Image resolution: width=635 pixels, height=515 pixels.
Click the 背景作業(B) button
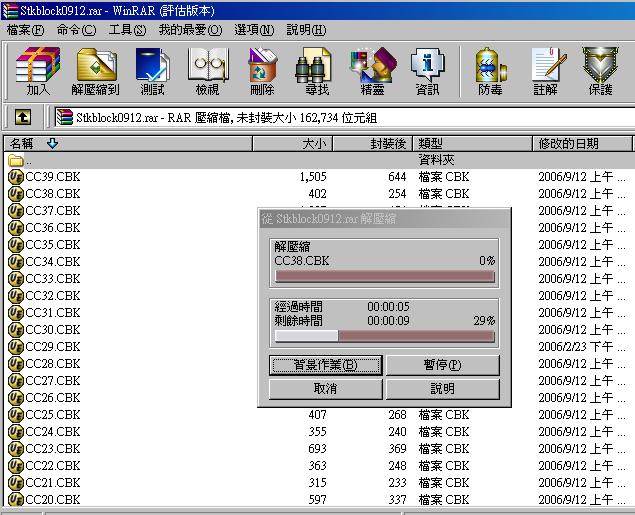[x=326, y=365]
